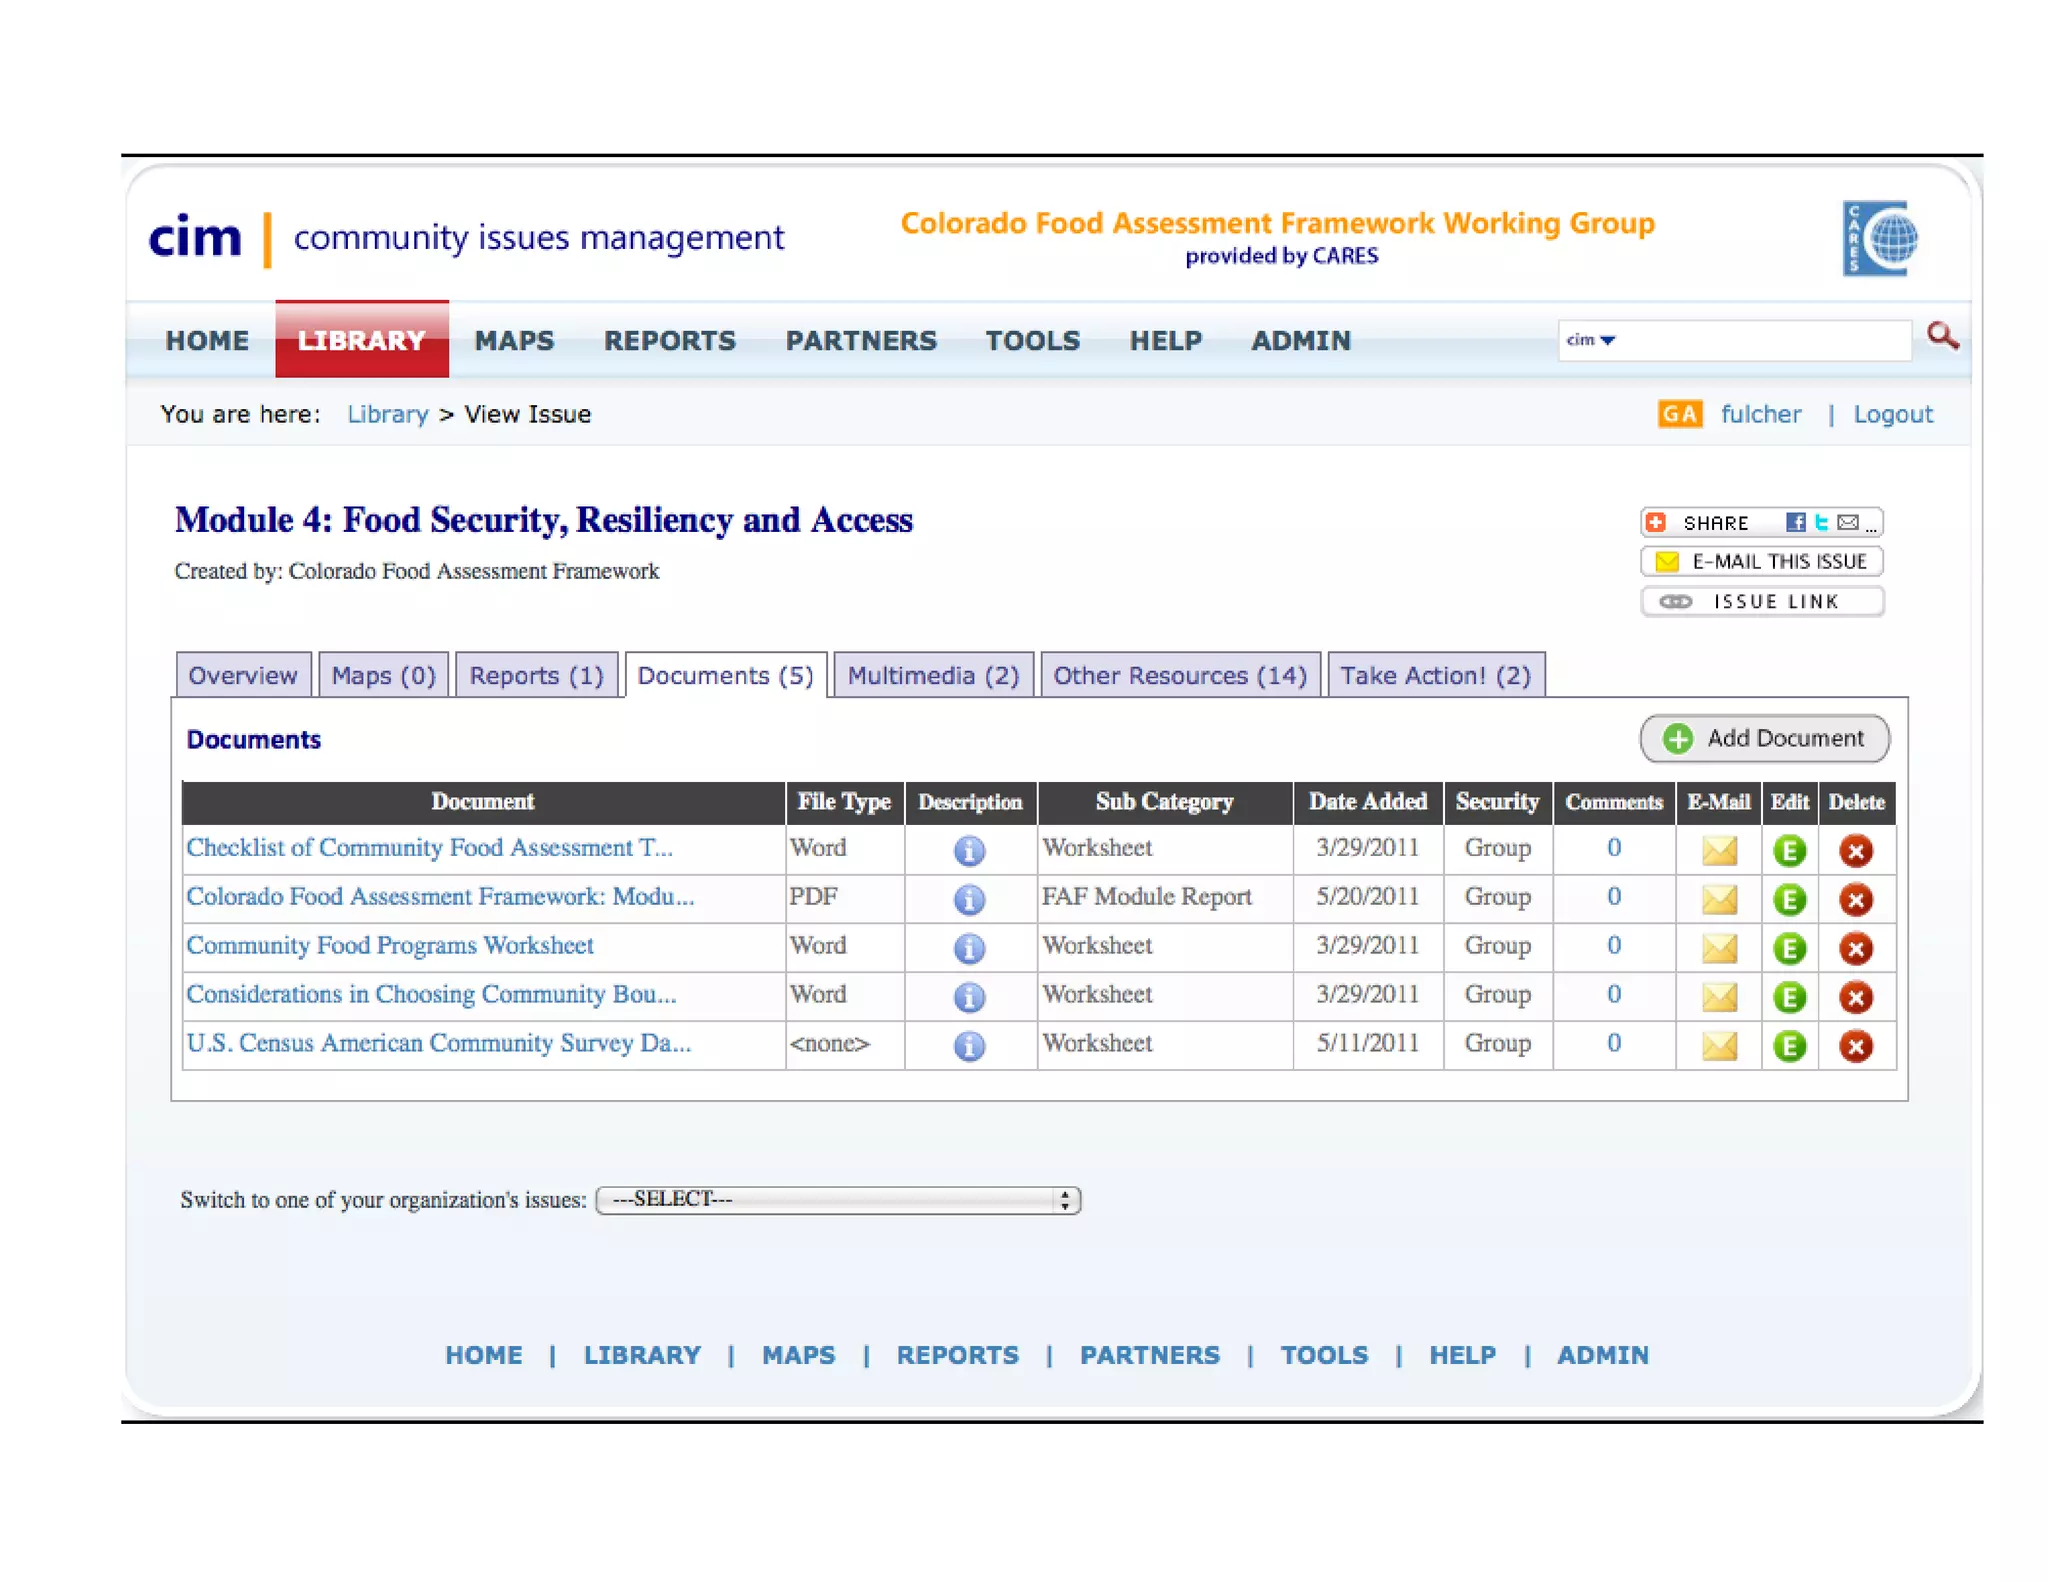The image size is (2048, 1582).
Task: Click the magnifying glass search icon
Action: tap(1942, 336)
